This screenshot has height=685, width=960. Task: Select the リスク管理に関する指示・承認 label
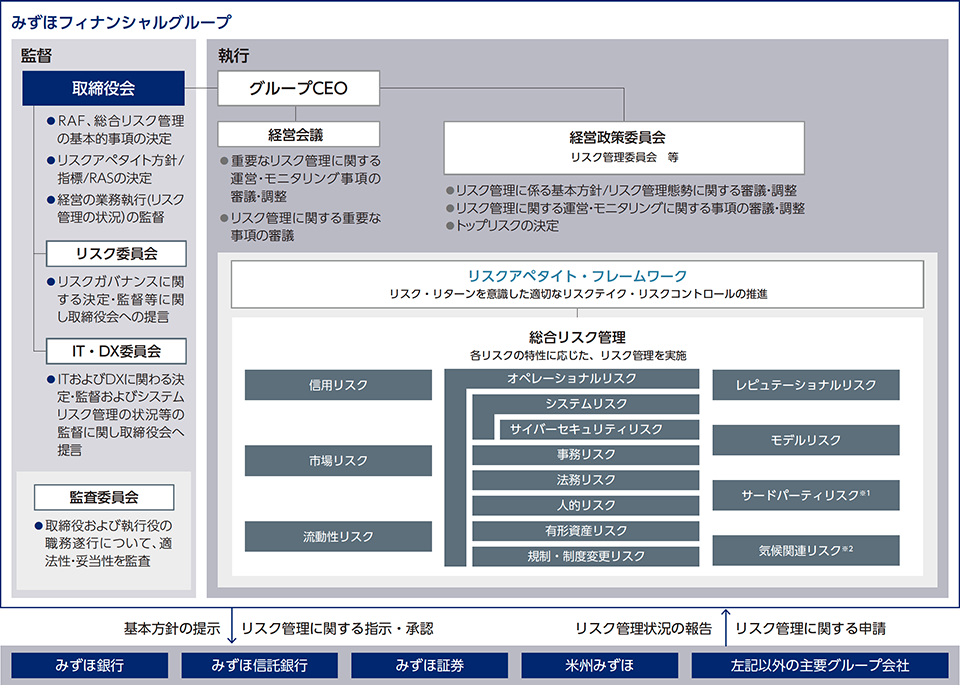(337, 629)
